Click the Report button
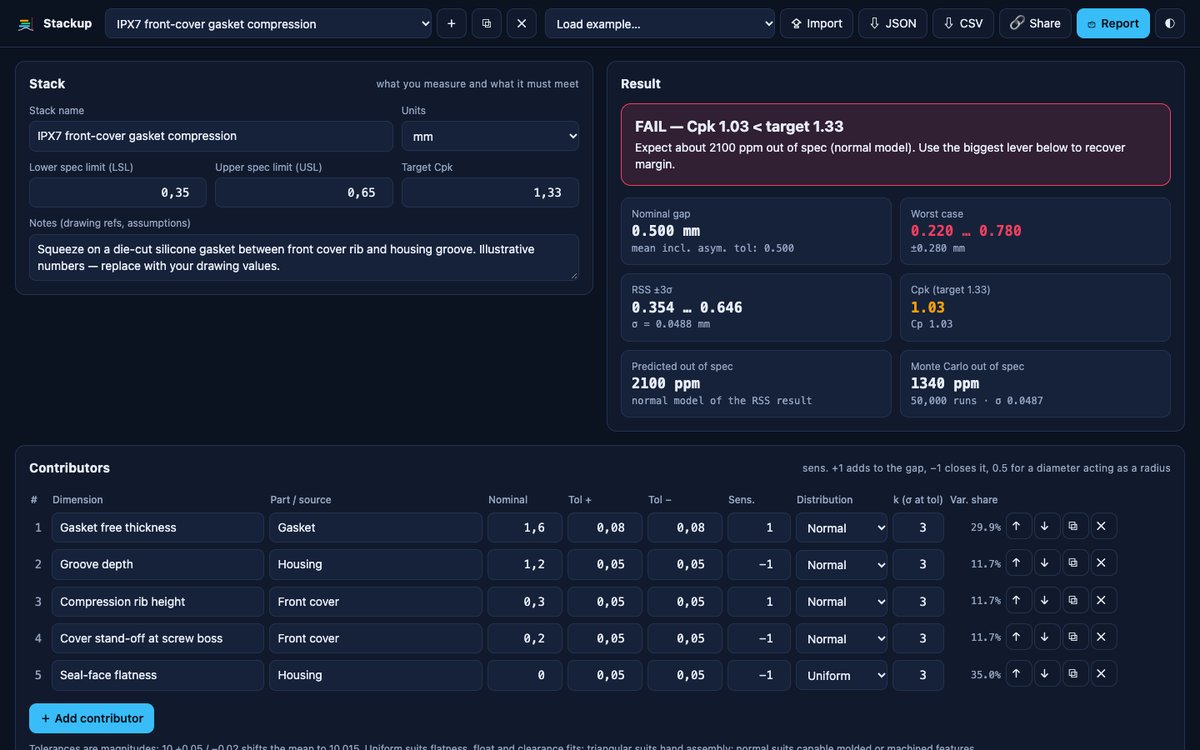This screenshot has width=1200, height=750. coord(1113,23)
